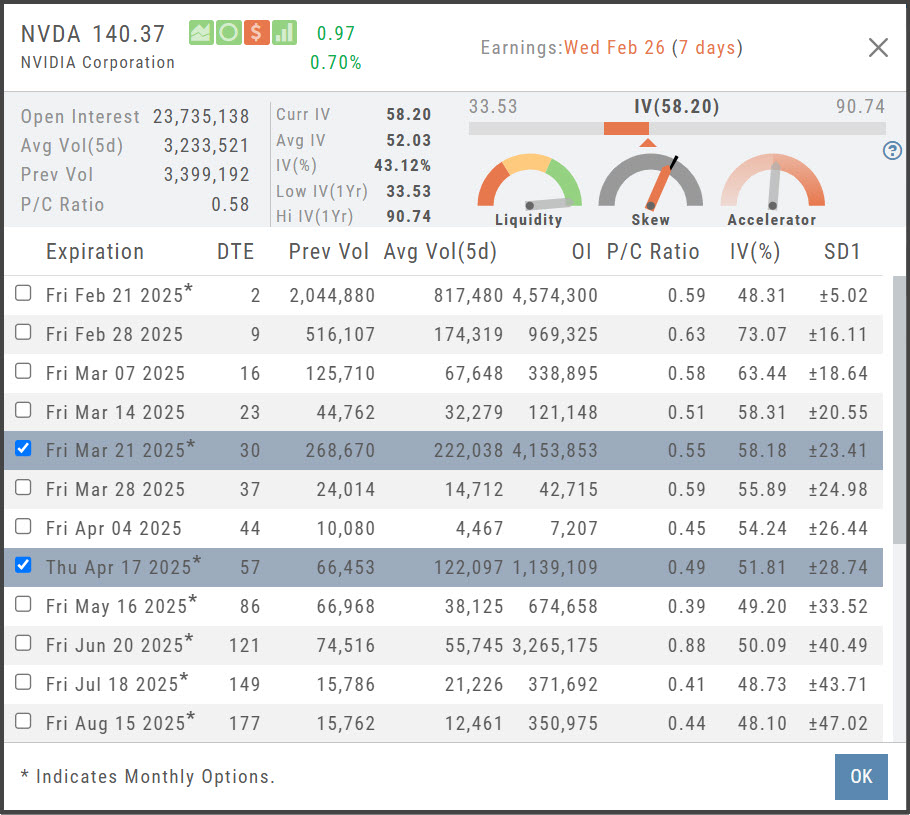Click the Accelerator gauge
This screenshot has height=815, width=910.
pos(772,190)
